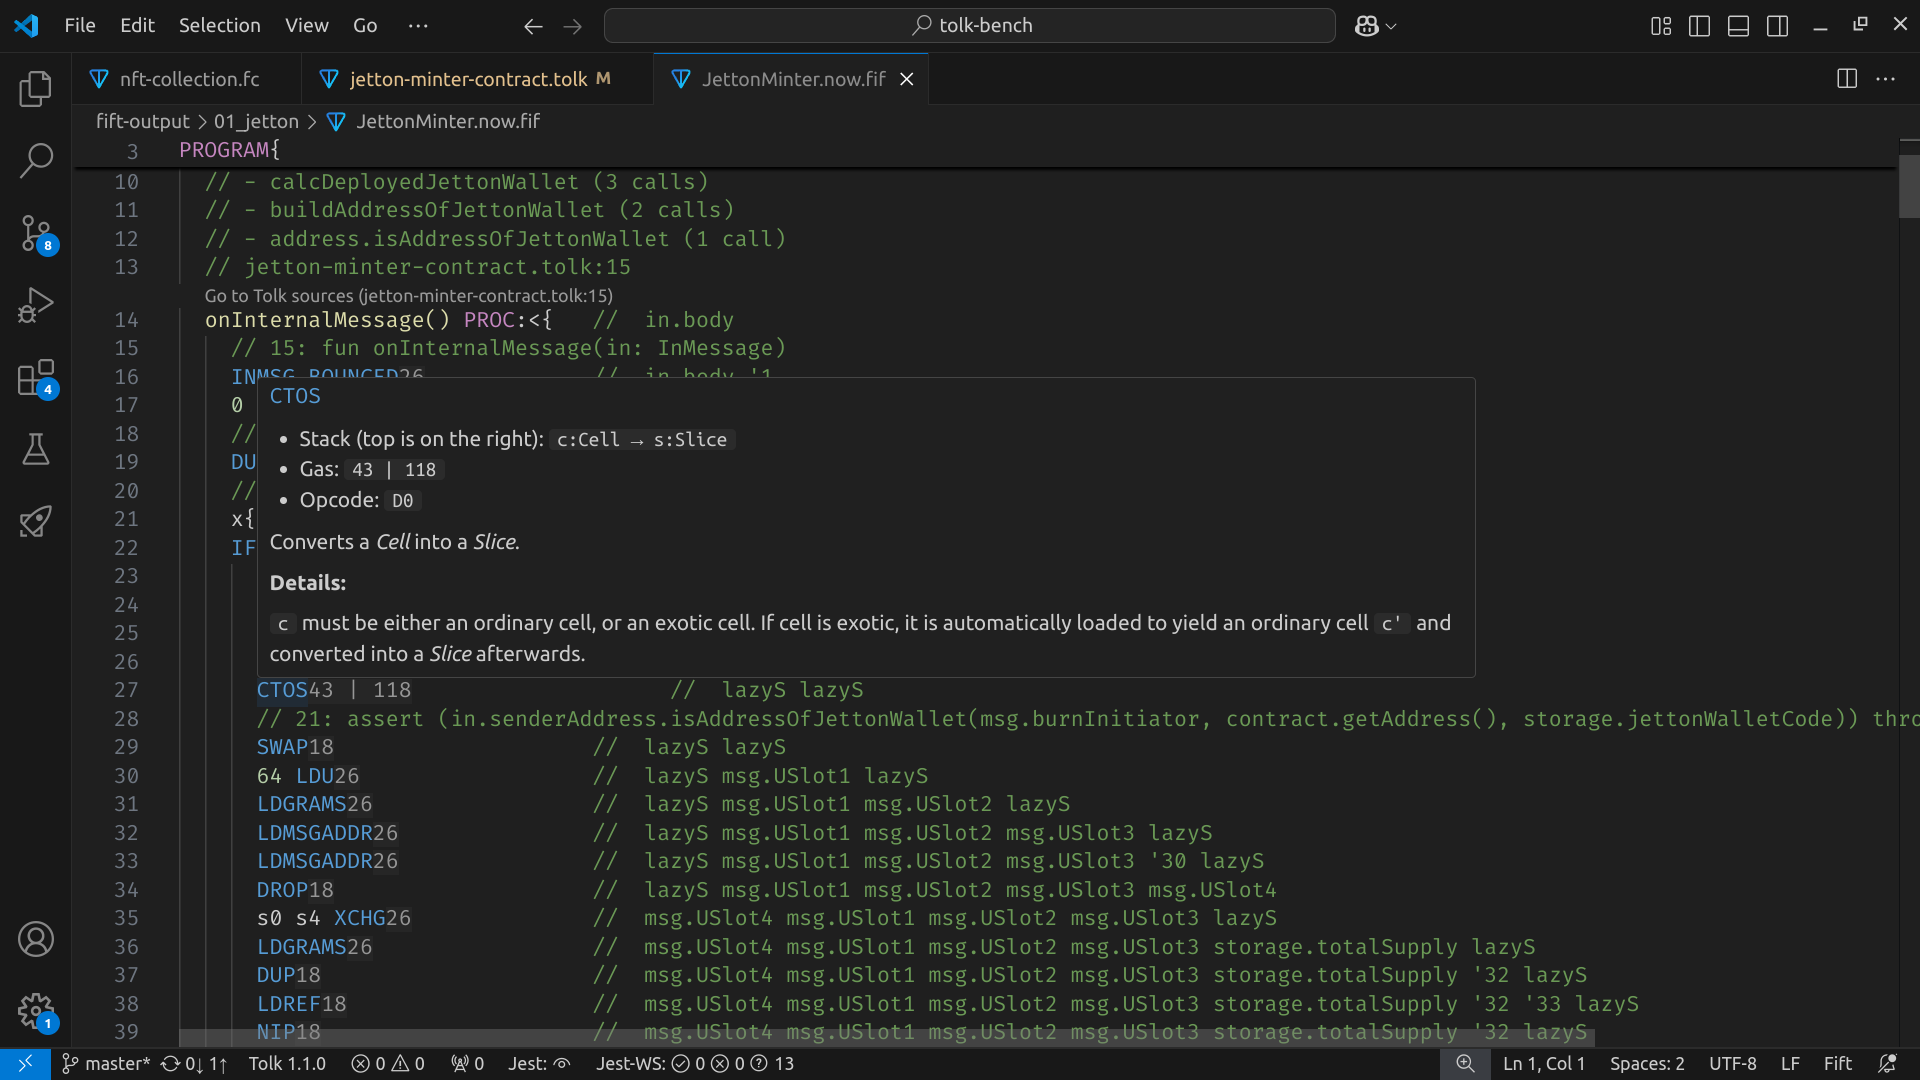Click the Go to Tolk sources code lens
This screenshot has width=1920, height=1080.
409,296
